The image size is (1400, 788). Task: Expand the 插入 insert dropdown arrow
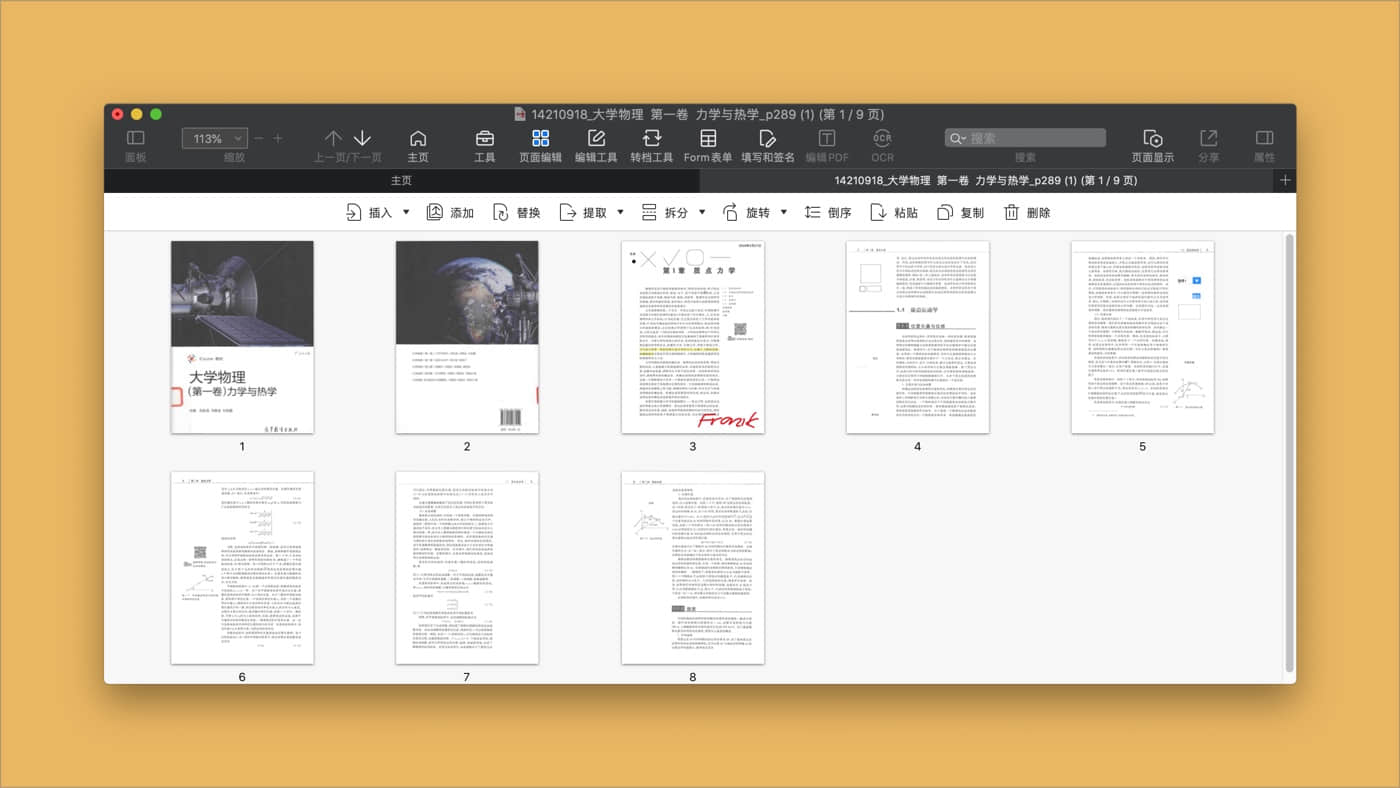click(x=406, y=213)
